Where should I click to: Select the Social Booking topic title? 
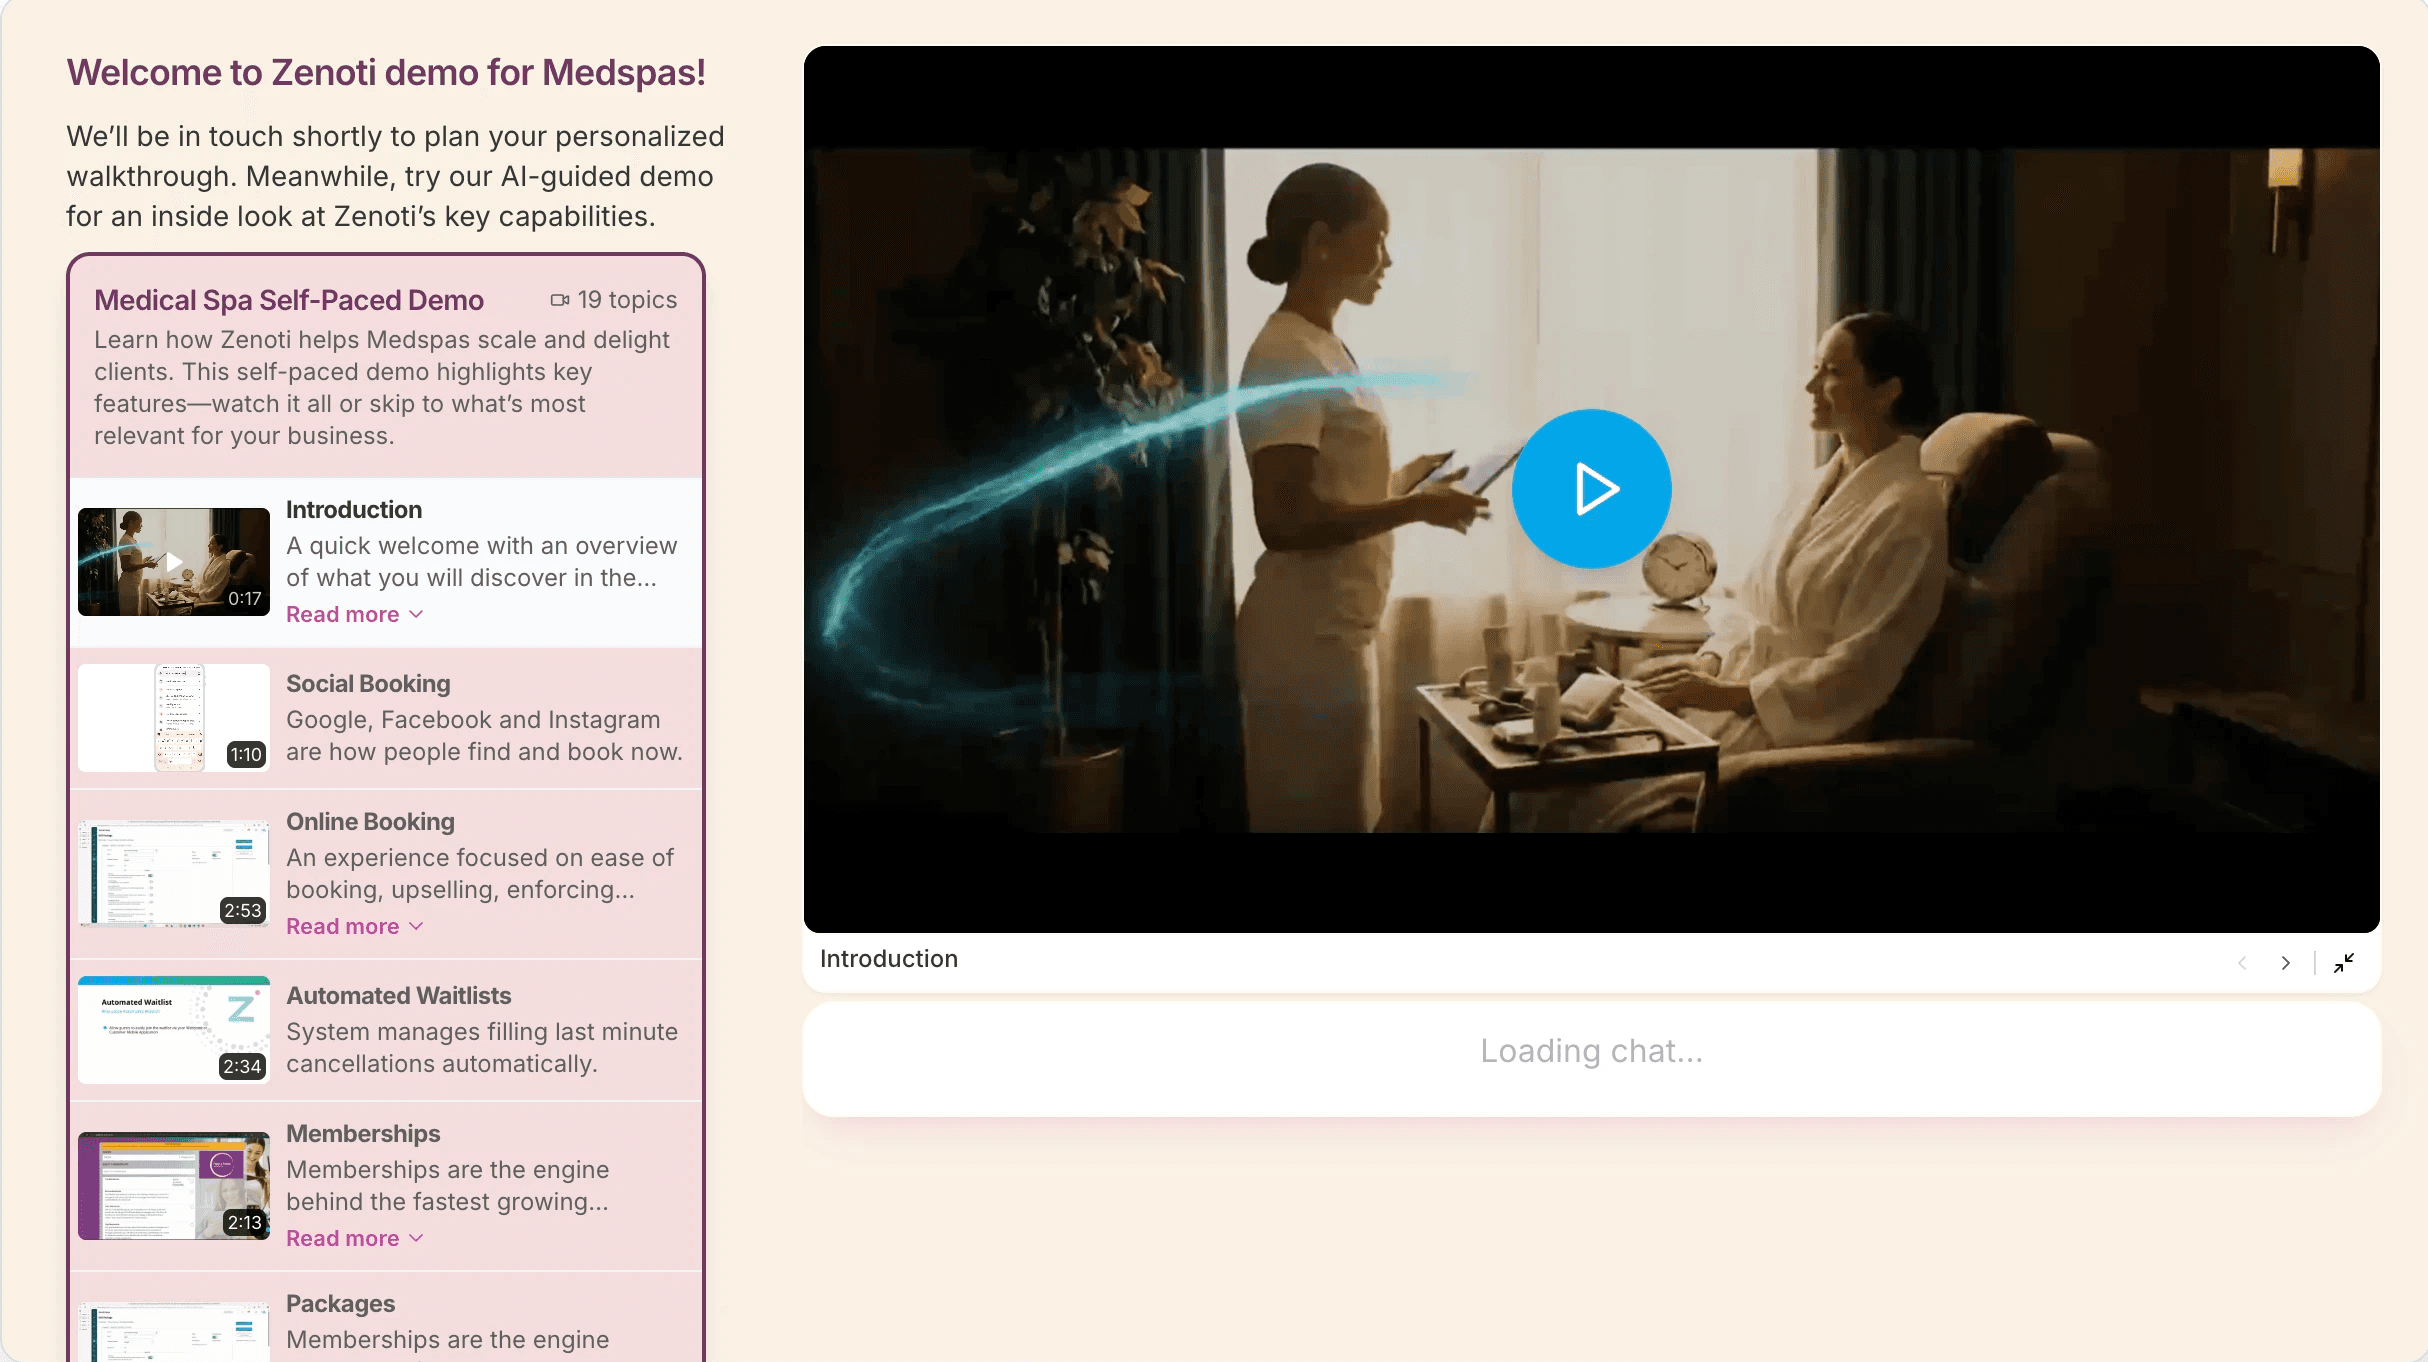pyautogui.click(x=368, y=684)
